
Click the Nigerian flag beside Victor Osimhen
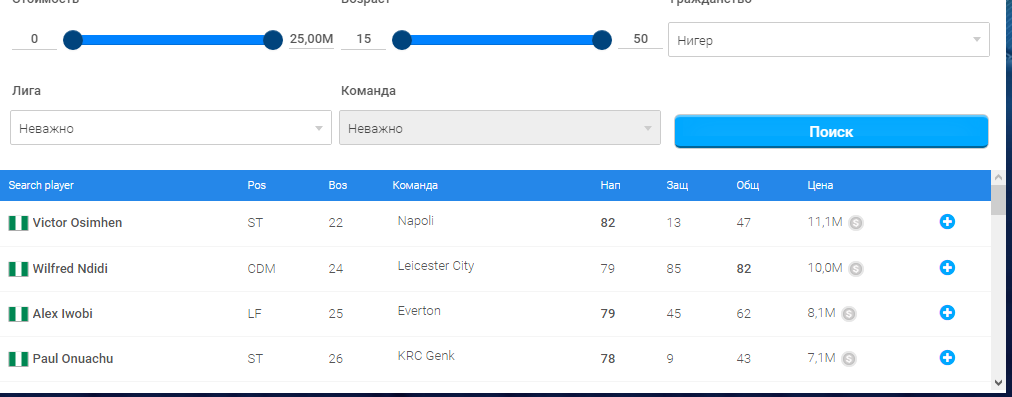(x=18, y=223)
